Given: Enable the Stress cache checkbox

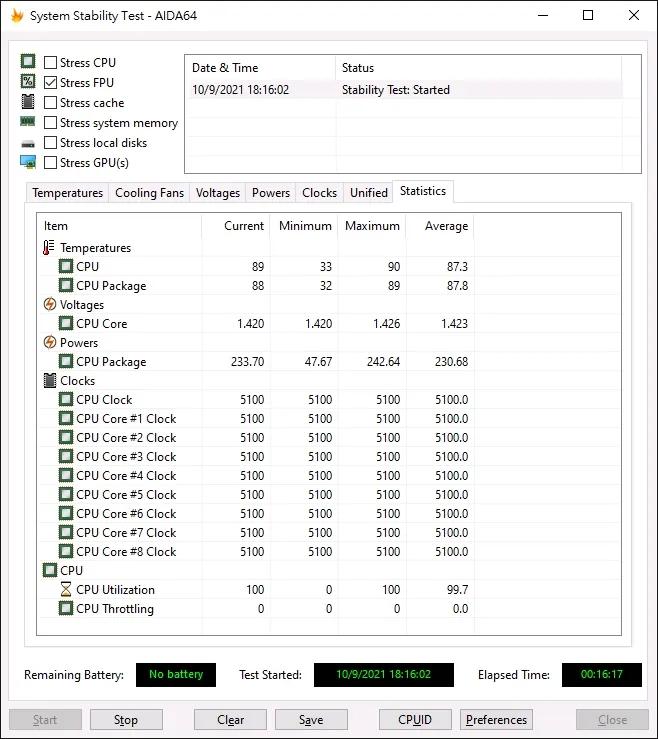Looking at the screenshot, I should click(x=50, y=102).
